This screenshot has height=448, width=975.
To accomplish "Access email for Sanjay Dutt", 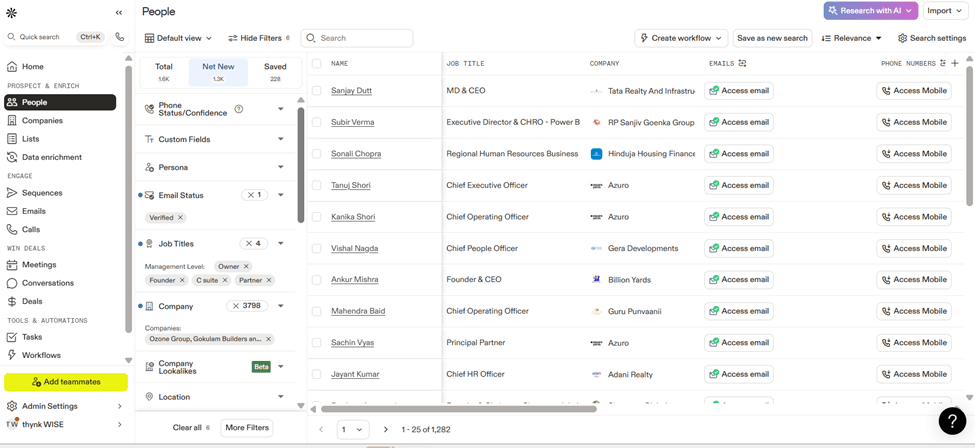I will [x=739, y=91].
